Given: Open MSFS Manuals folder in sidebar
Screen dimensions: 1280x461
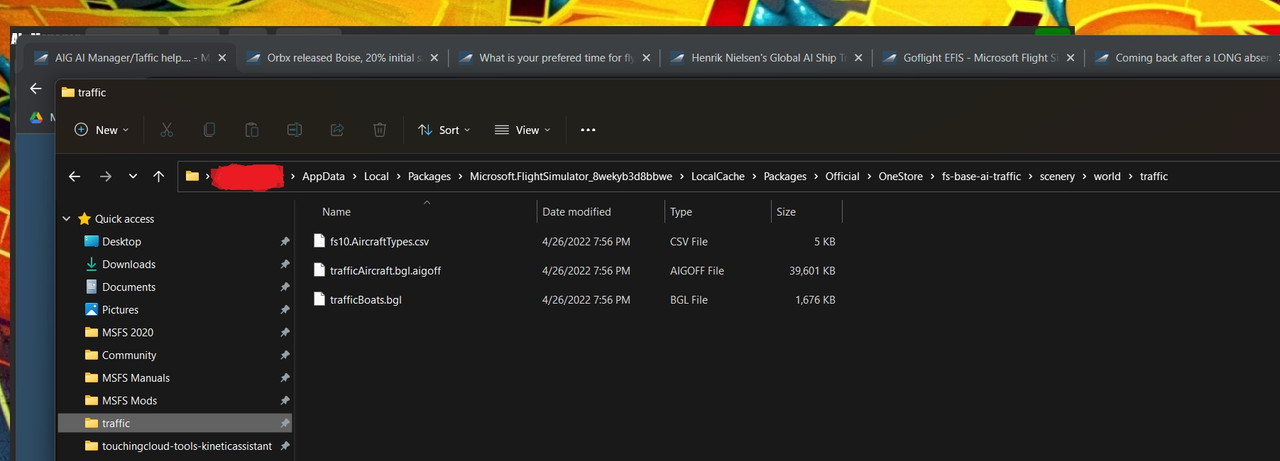Looking at the screenshot, I should (x=136, y=378).
